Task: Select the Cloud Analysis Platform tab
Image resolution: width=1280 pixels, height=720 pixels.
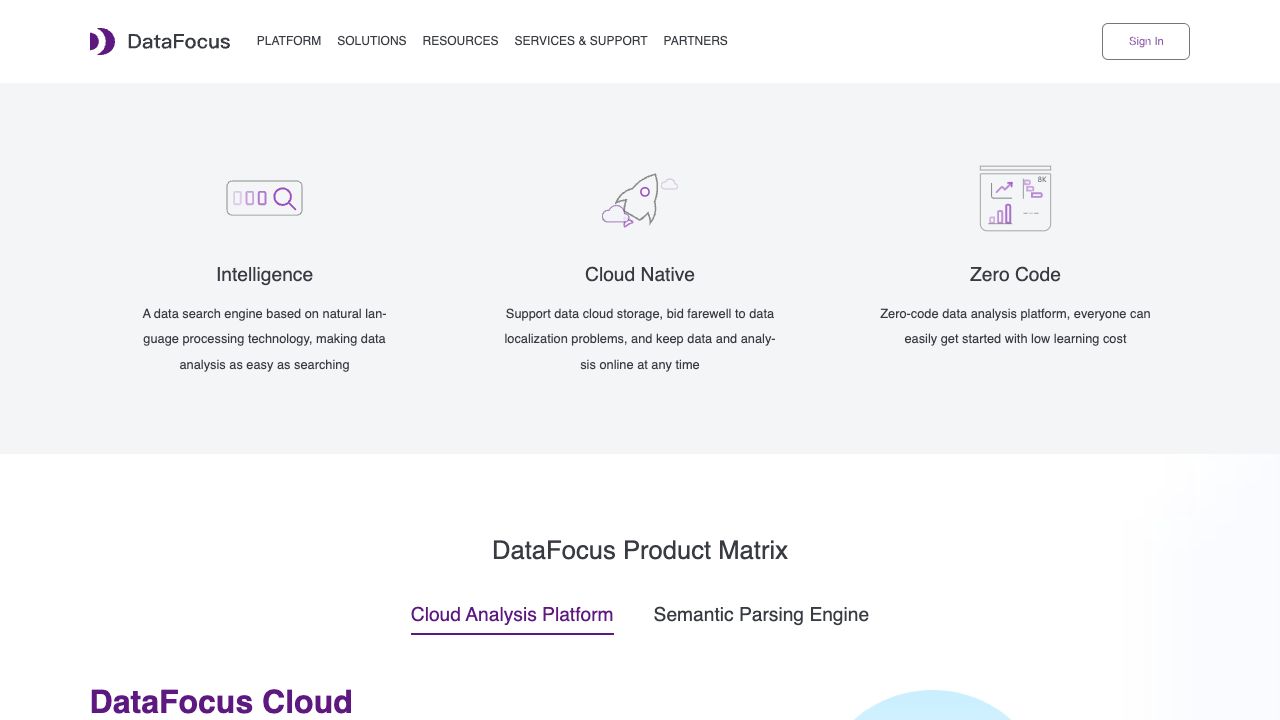Action: 512,615
